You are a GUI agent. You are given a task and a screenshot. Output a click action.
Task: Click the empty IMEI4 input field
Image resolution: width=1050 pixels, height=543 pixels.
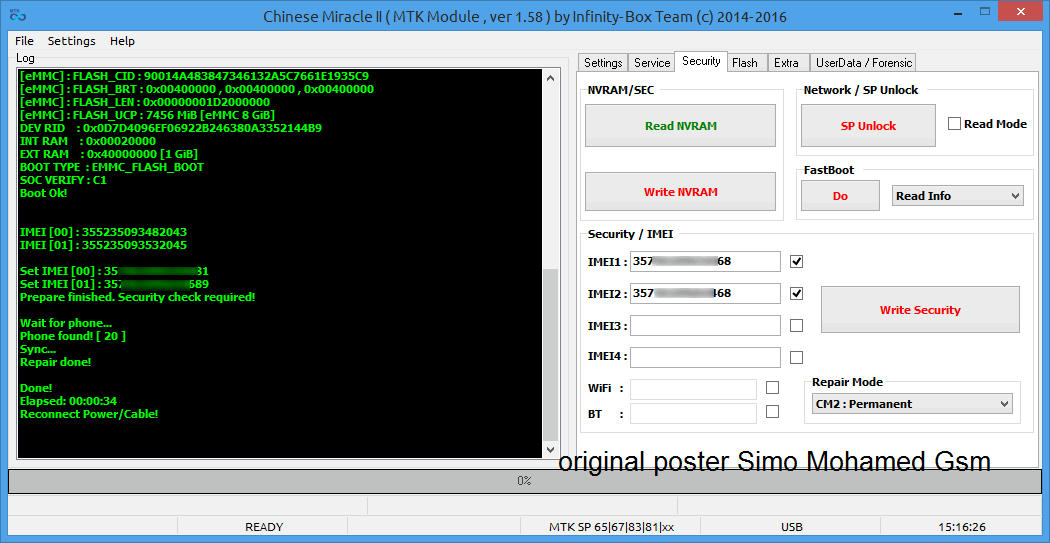(x=705, y=357)
